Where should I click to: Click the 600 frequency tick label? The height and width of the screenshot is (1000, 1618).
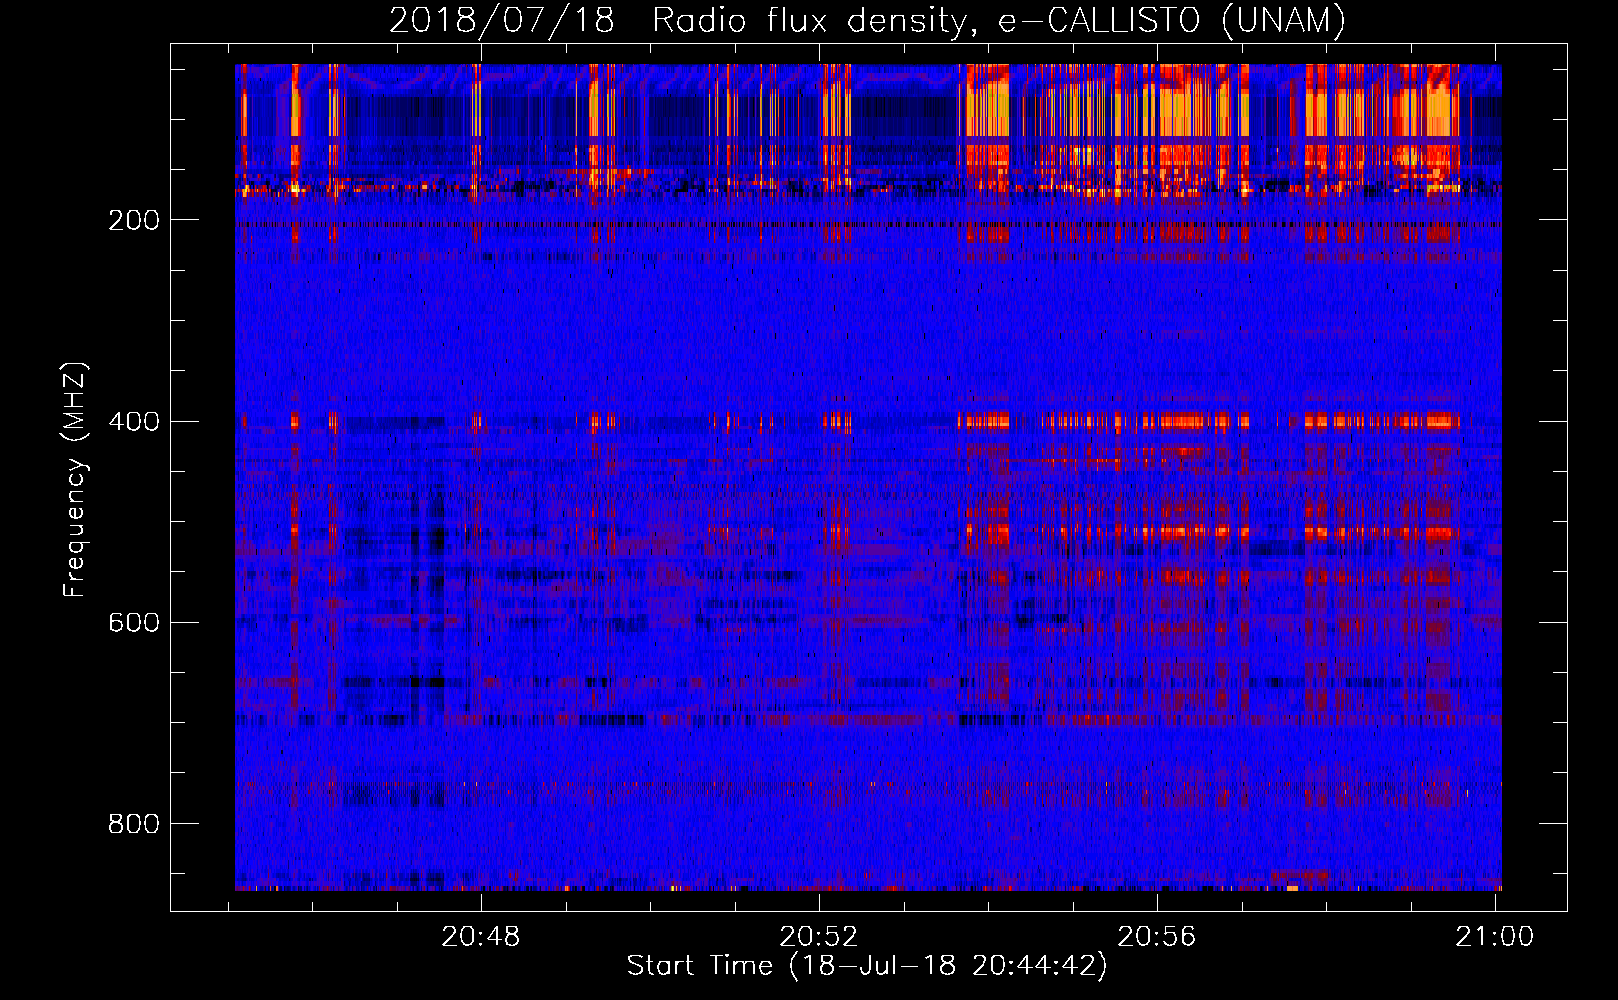[x=134, y=623]
